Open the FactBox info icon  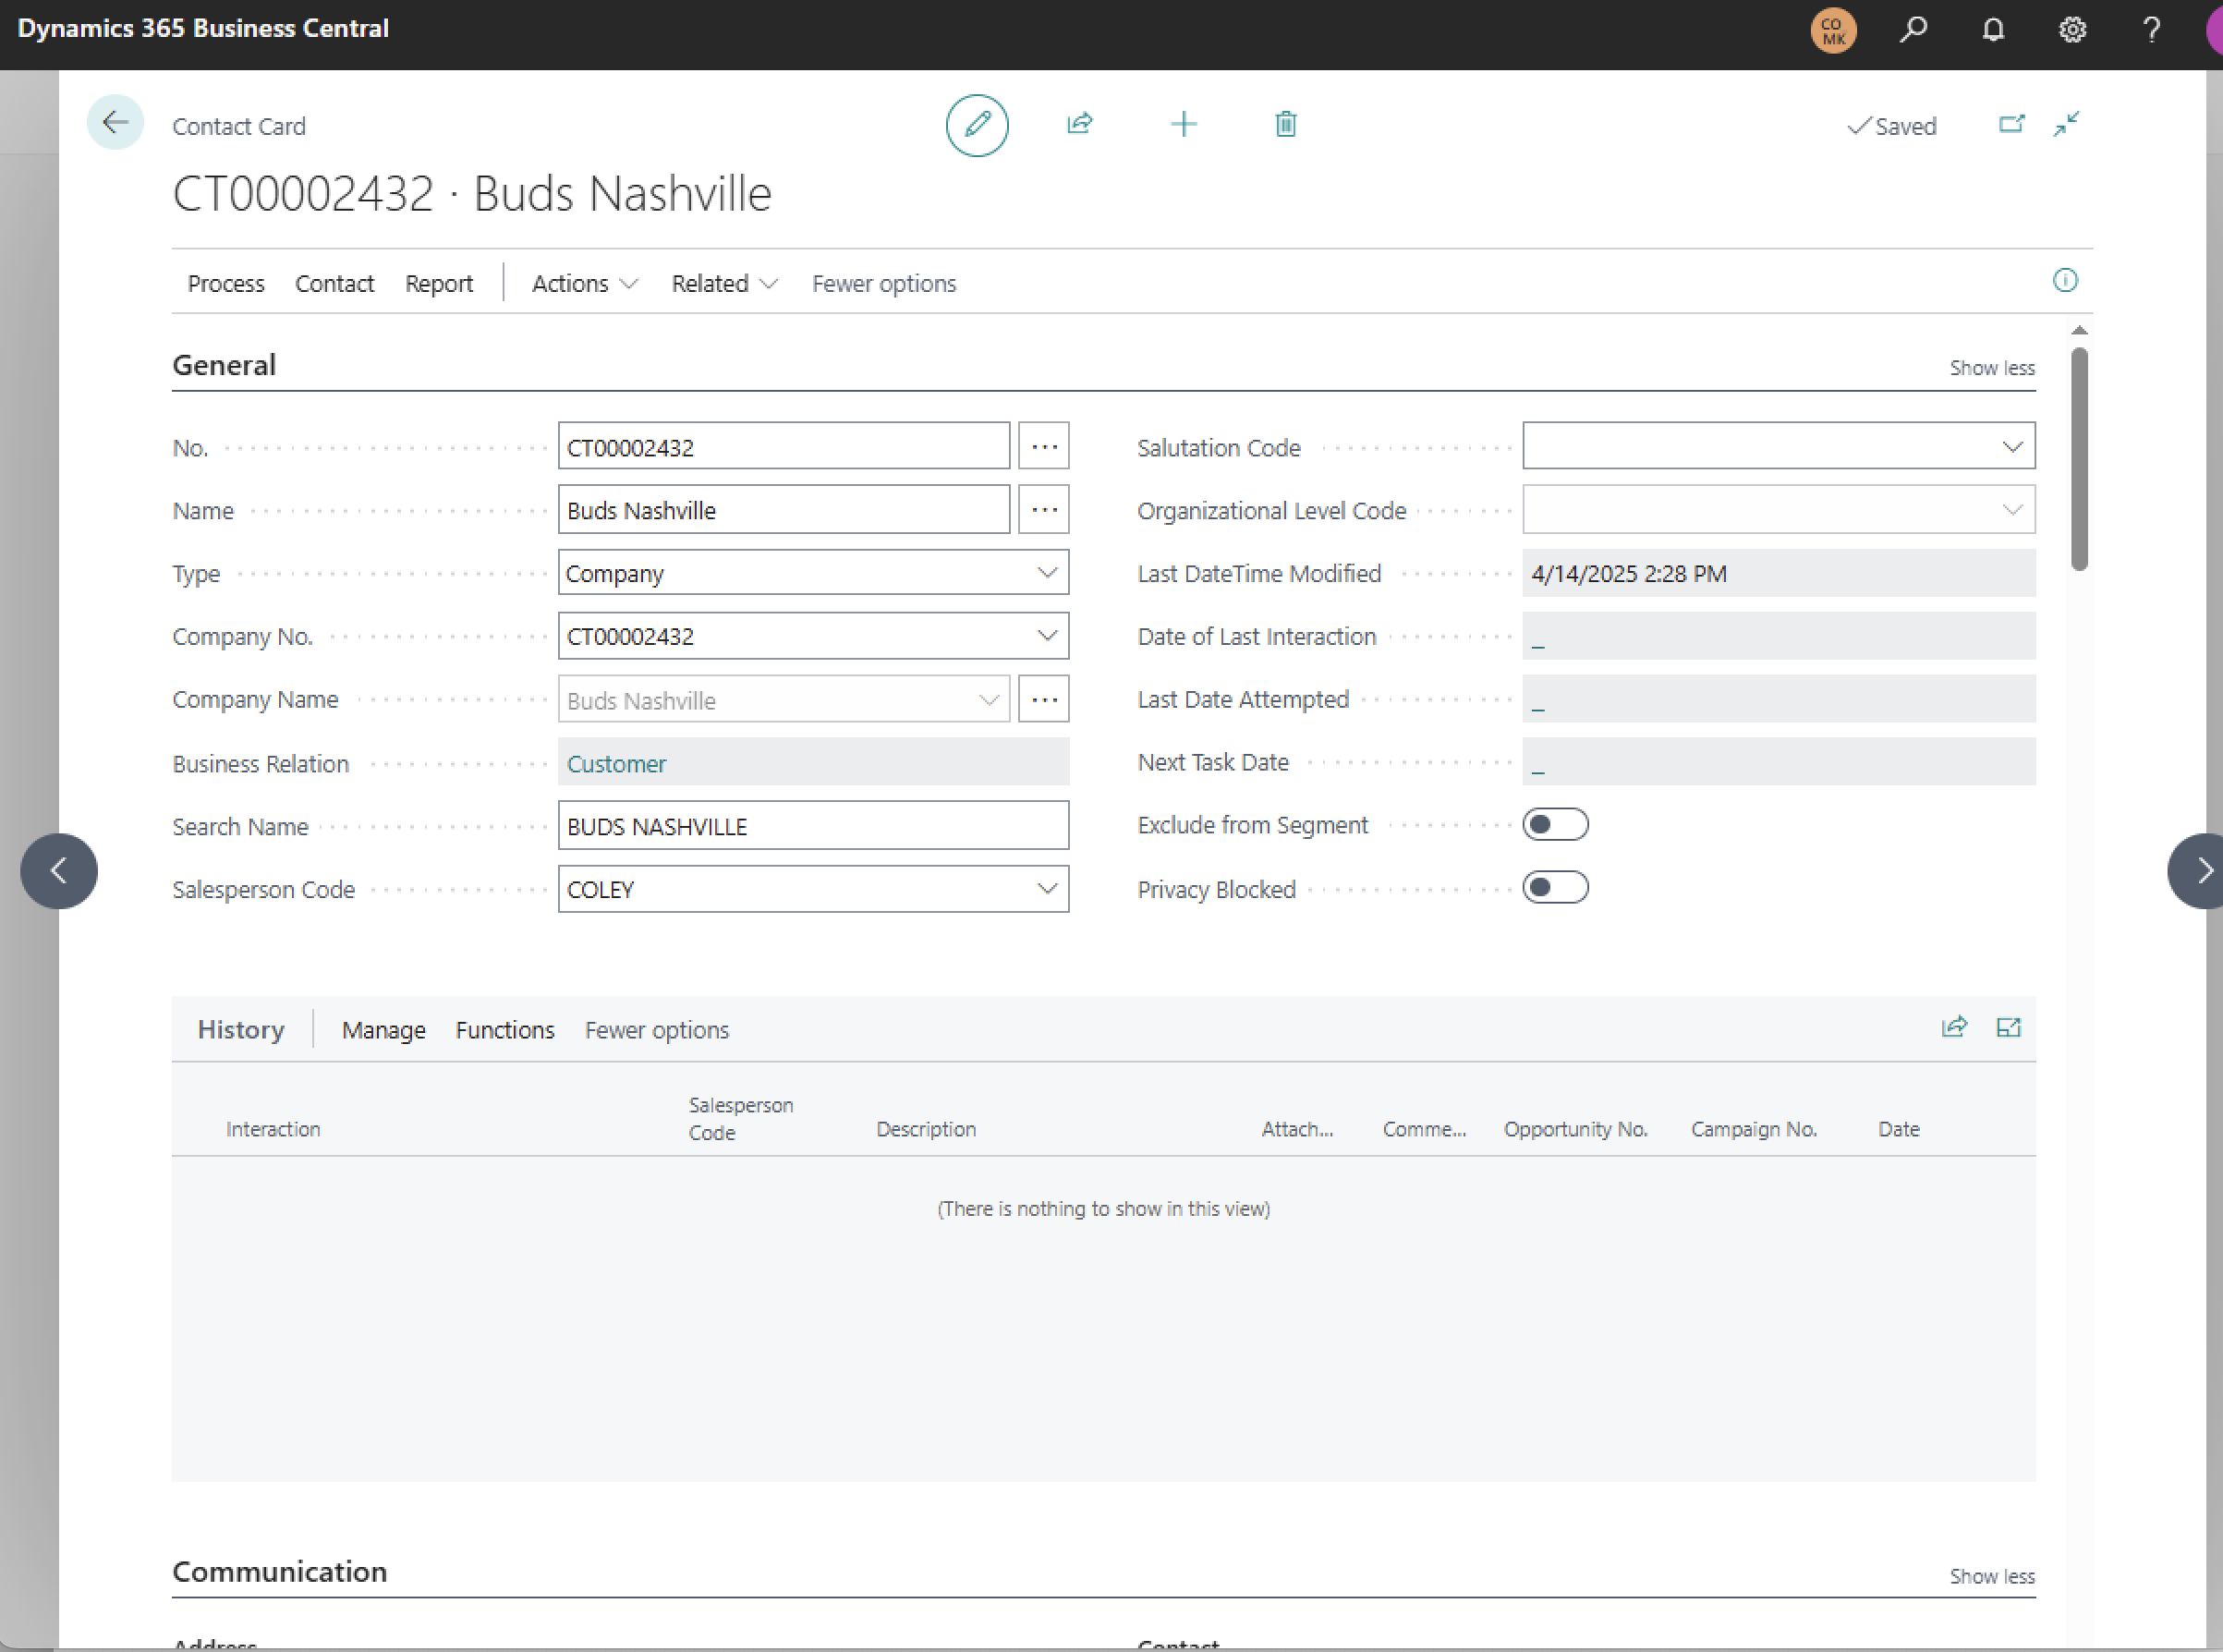(x=2065, y=280)
